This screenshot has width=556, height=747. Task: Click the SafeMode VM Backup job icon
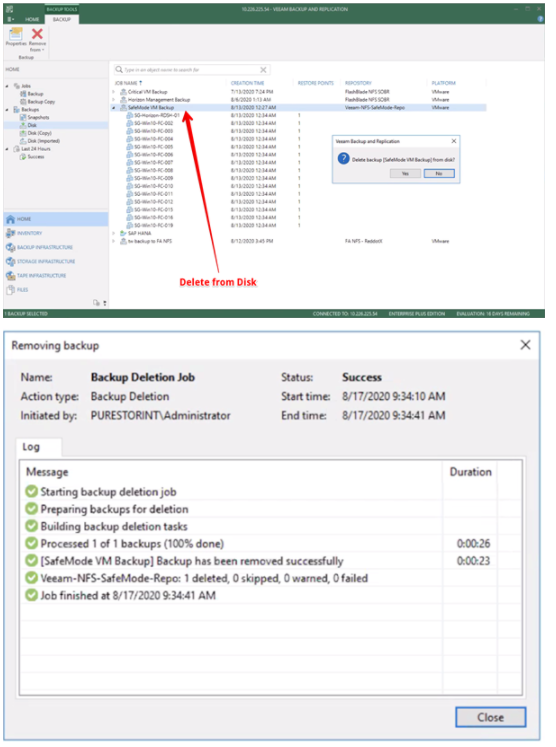tap(123, 108)
